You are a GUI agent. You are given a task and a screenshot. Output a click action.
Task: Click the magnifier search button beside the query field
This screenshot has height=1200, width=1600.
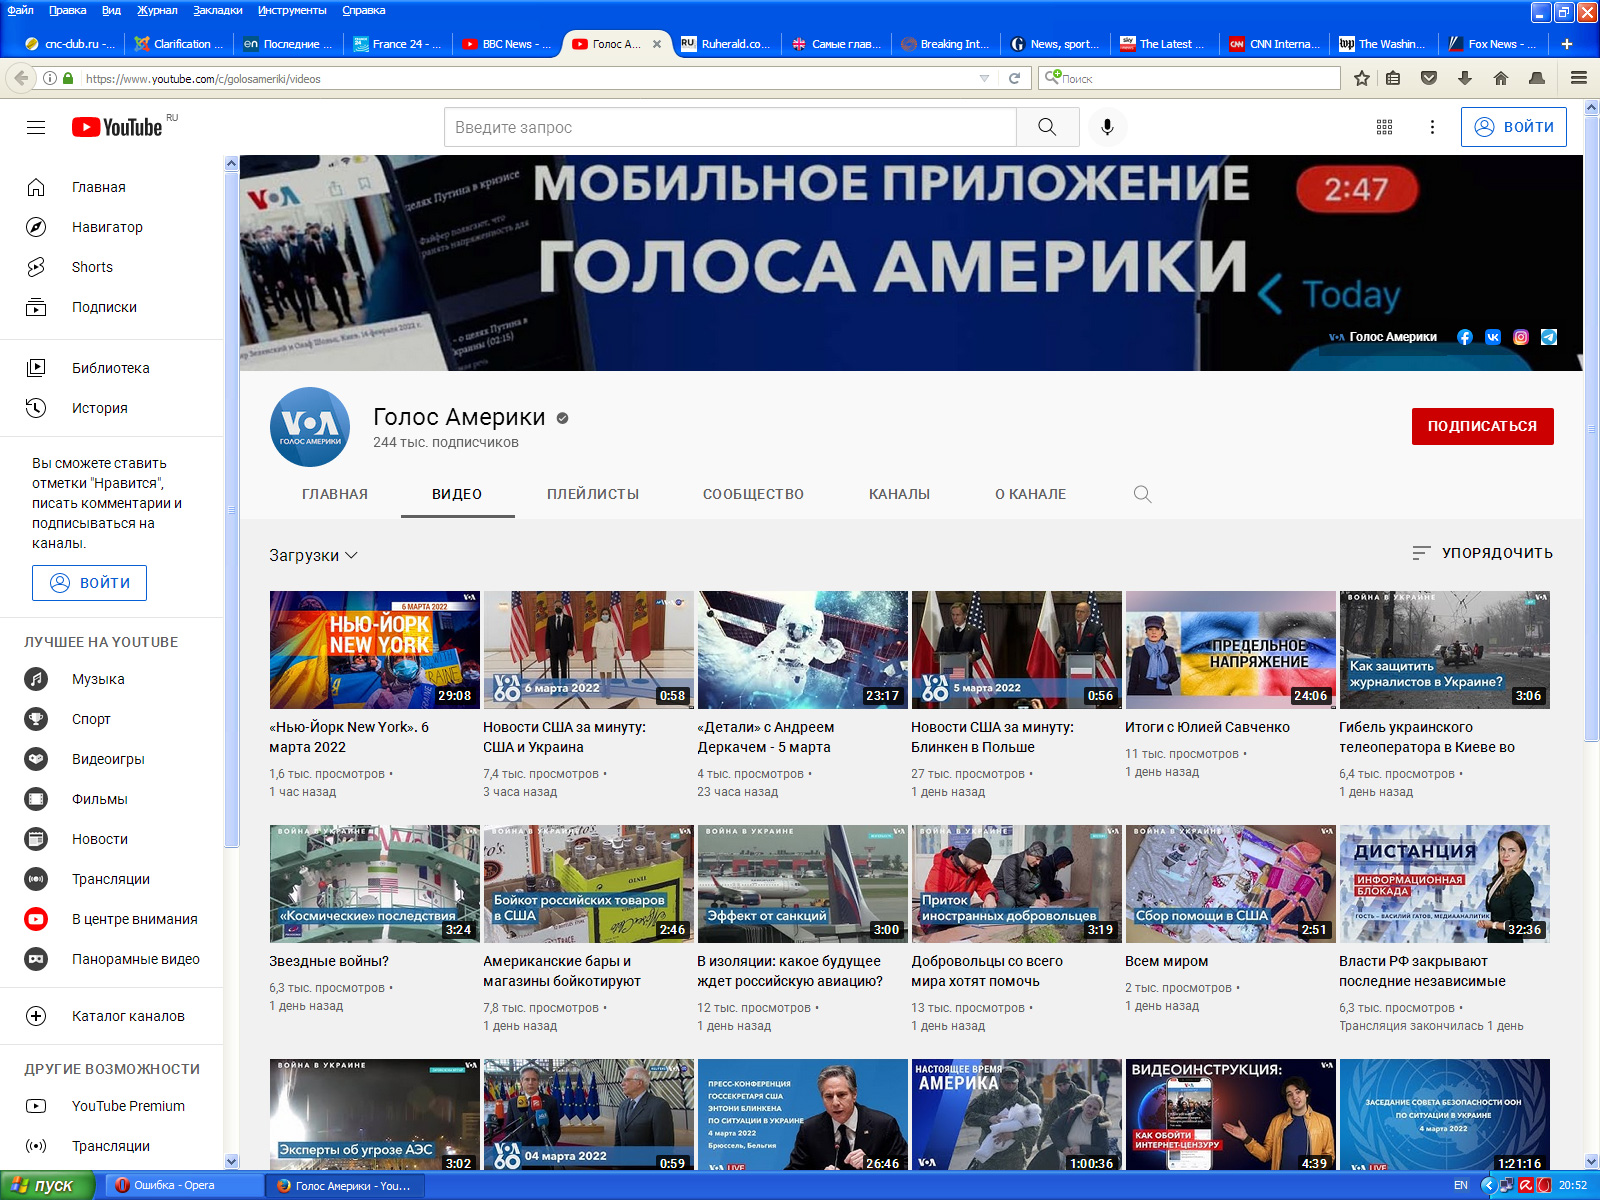(x=1047, y=127)
